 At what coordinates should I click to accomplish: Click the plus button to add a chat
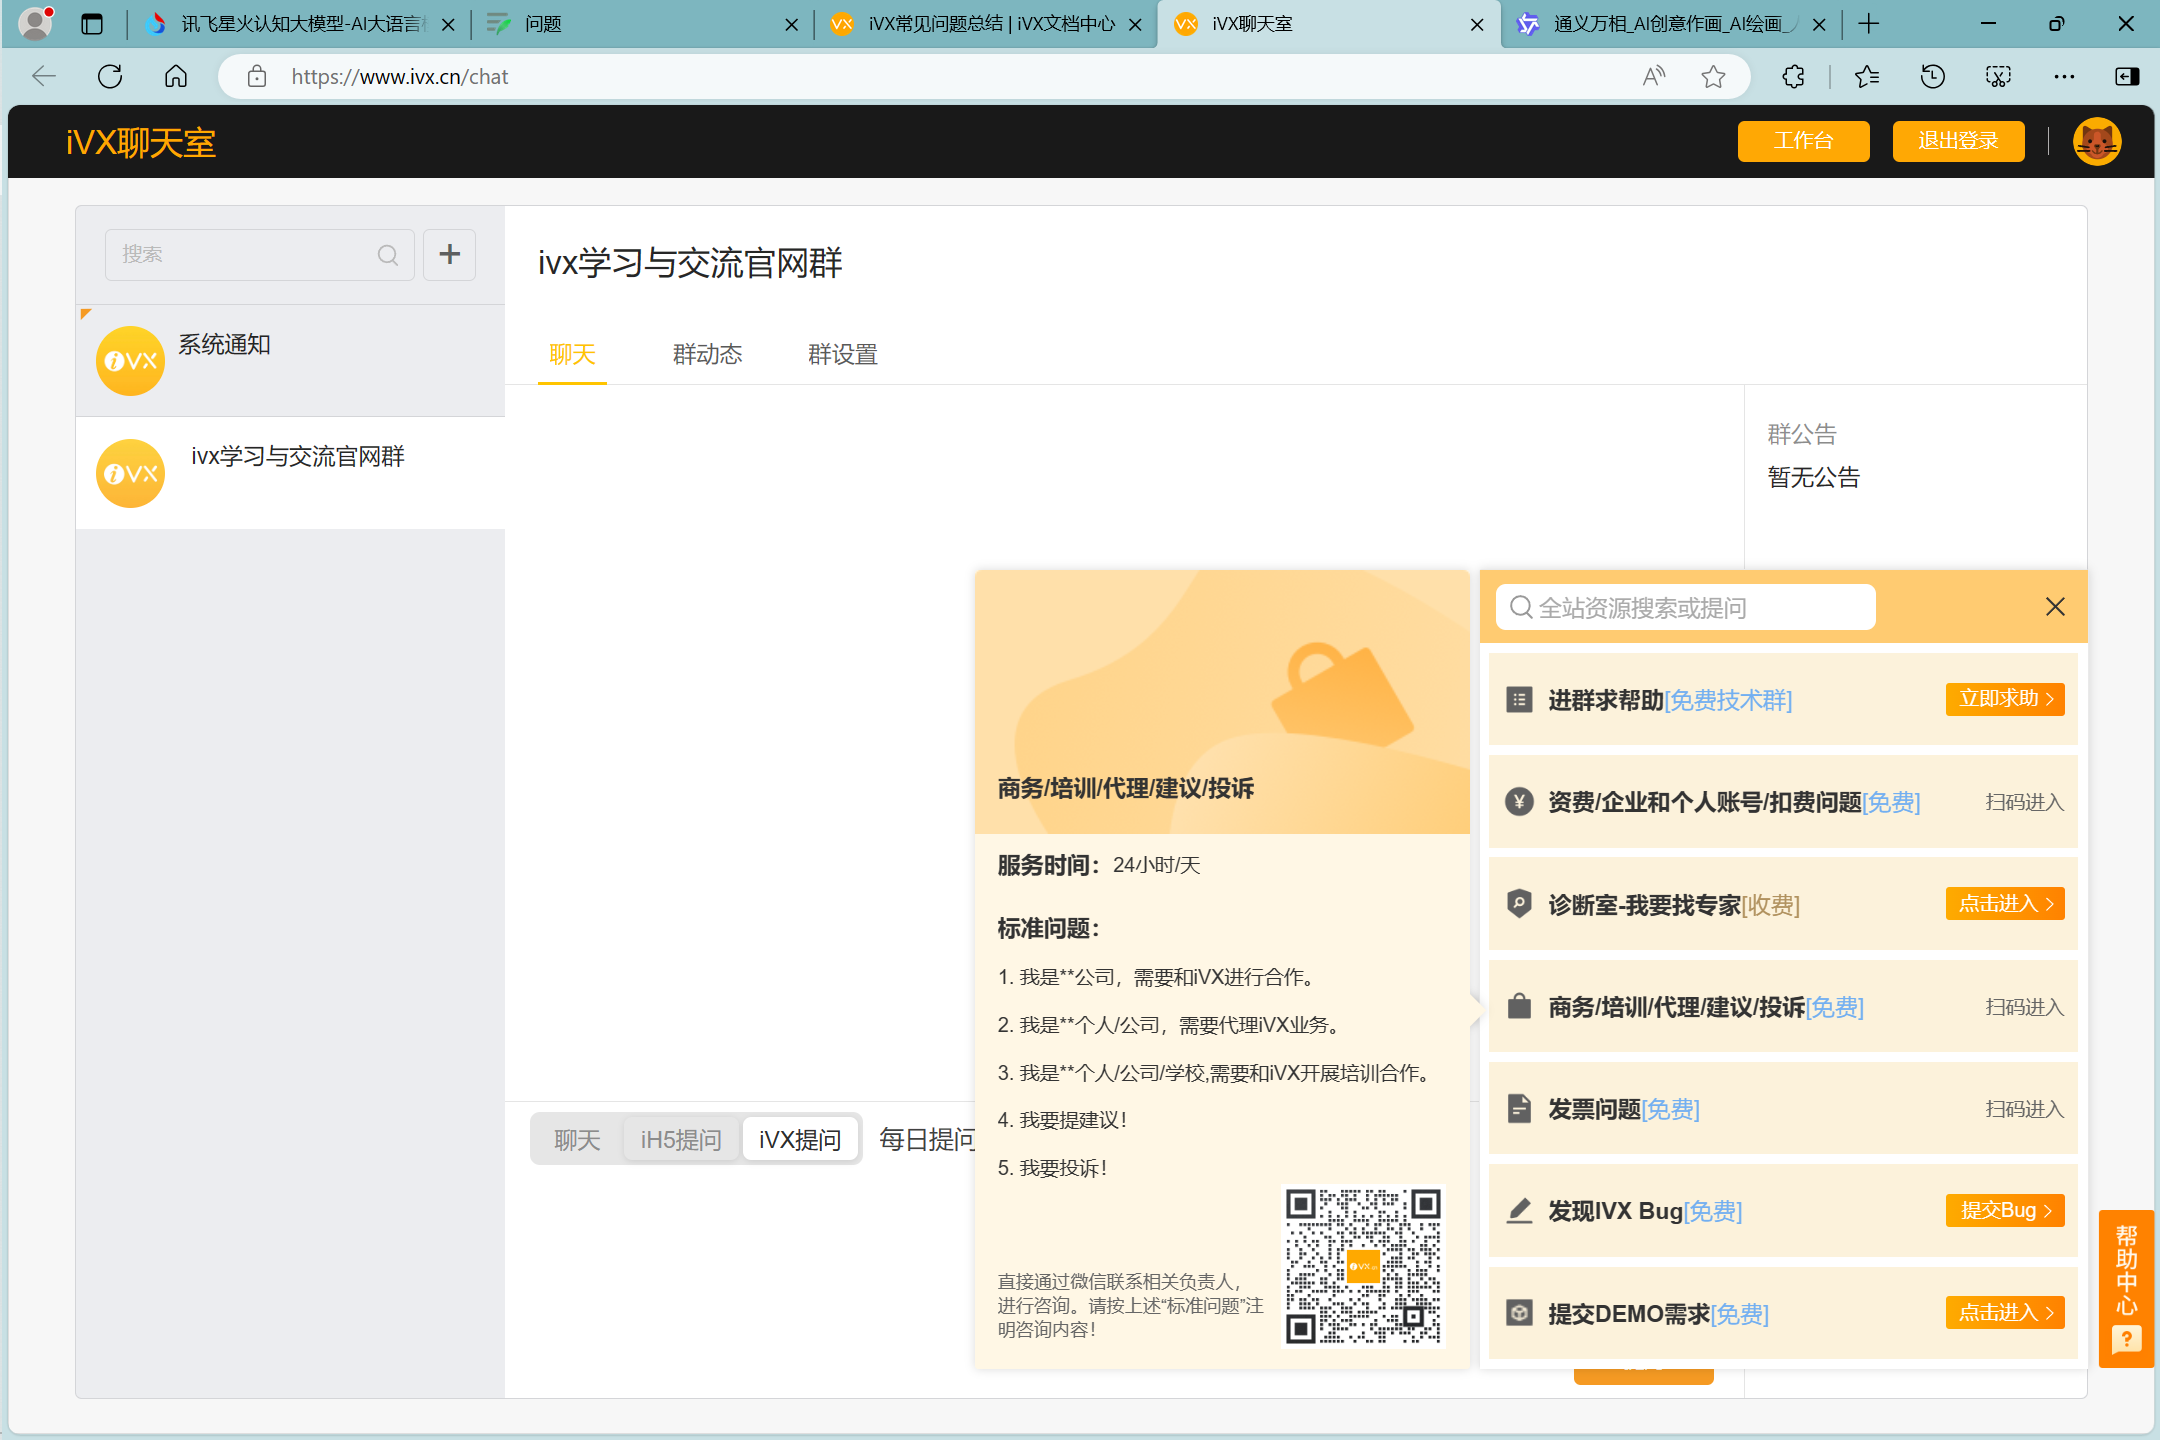pos(450,254)
